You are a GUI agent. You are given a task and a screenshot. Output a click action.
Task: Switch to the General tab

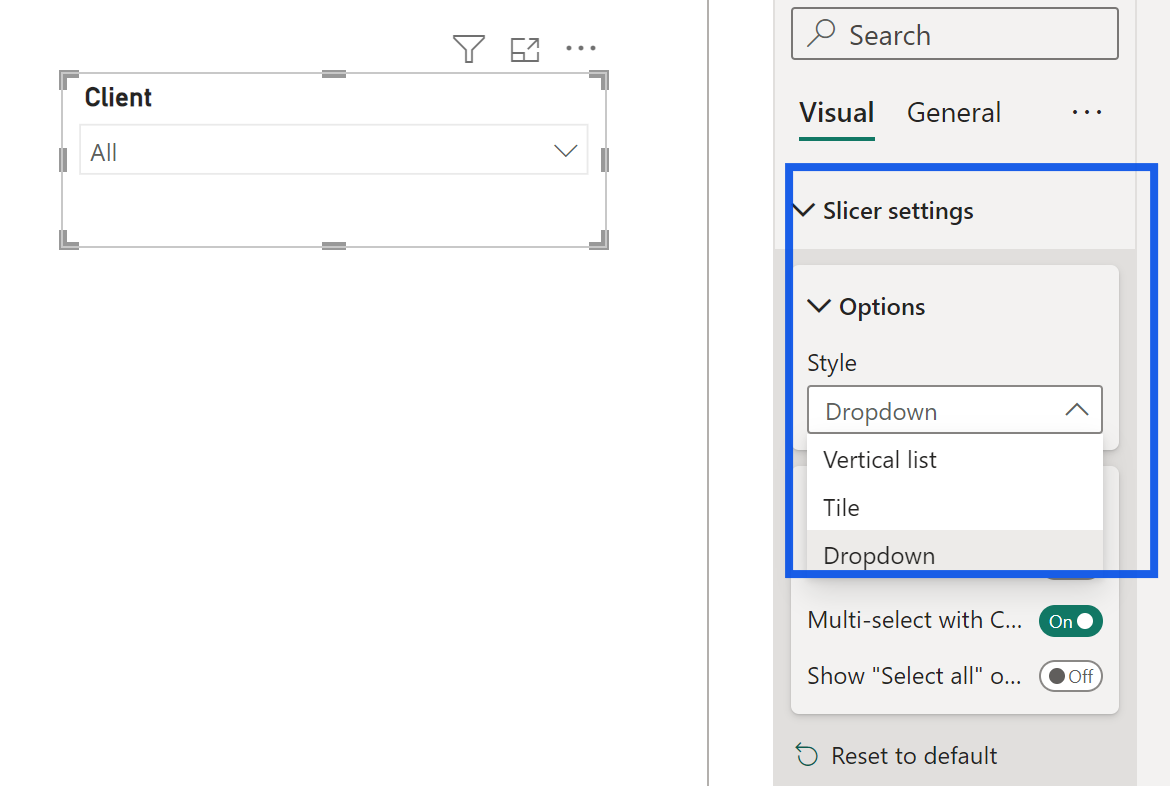click(x=954, y=113)
